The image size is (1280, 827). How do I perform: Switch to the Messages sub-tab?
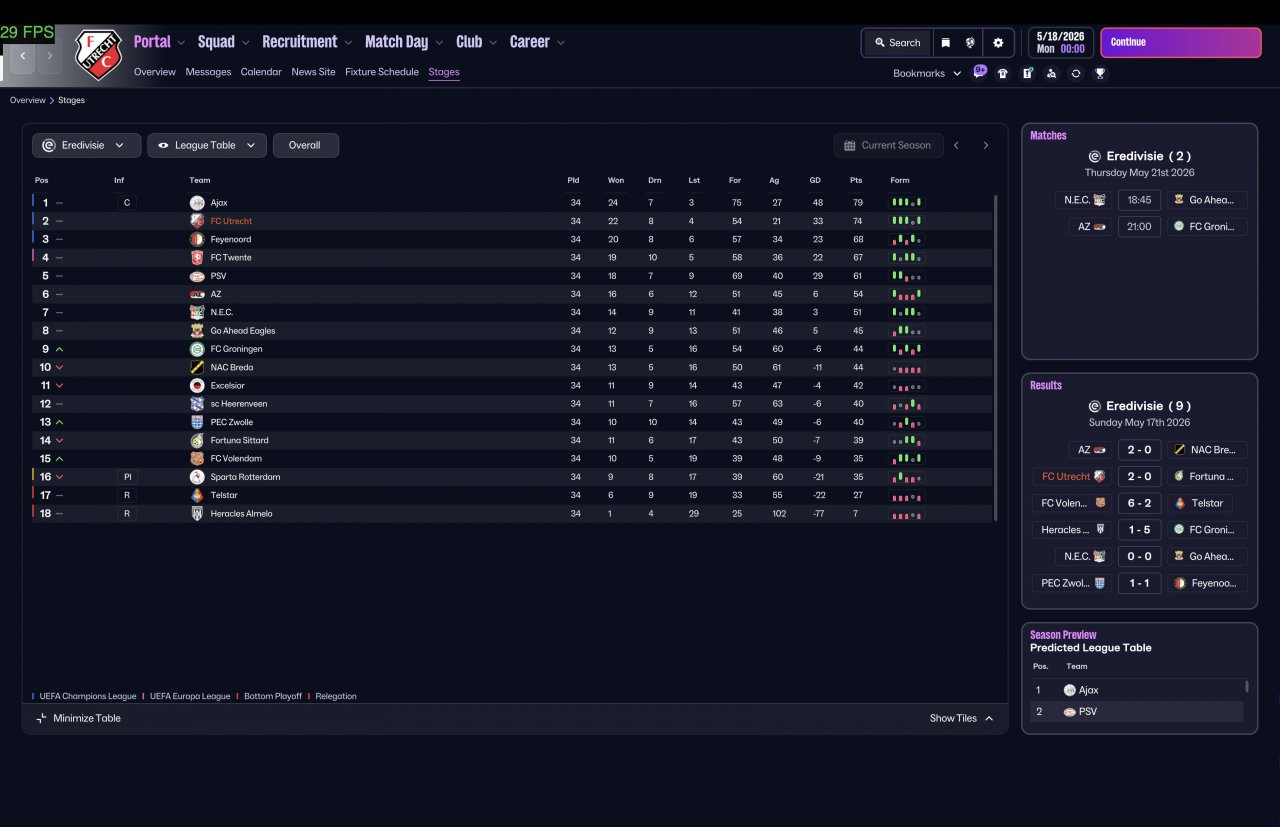coord(208,72)
